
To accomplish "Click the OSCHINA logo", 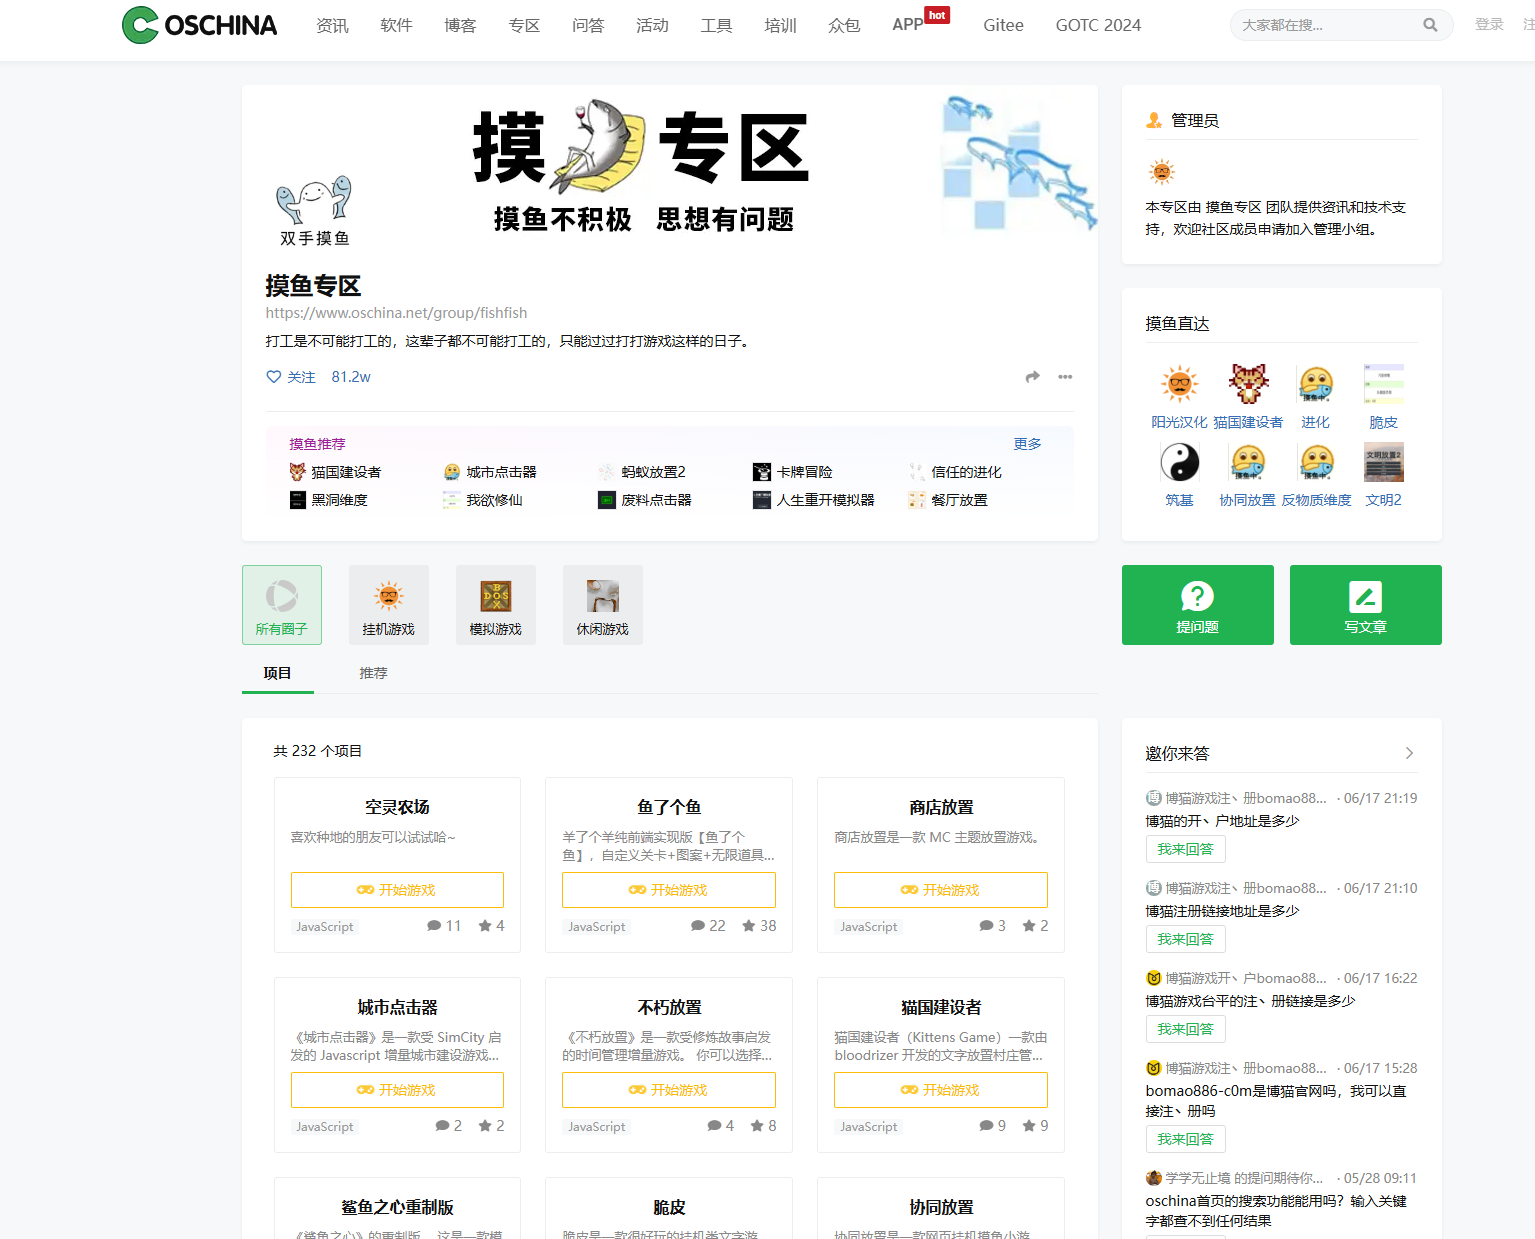I will (199, 25).
